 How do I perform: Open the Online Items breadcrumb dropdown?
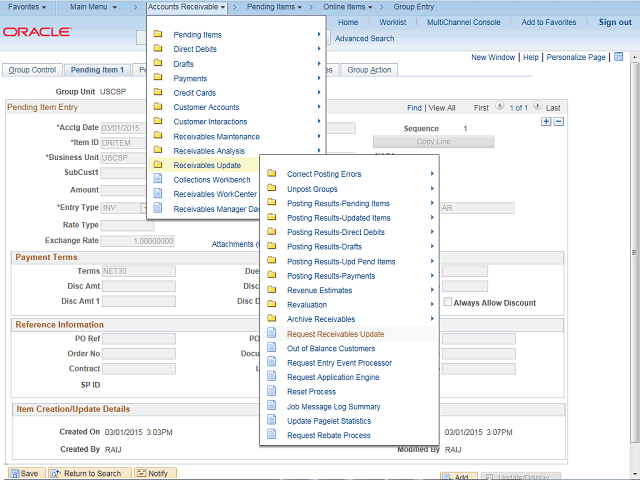348,7
